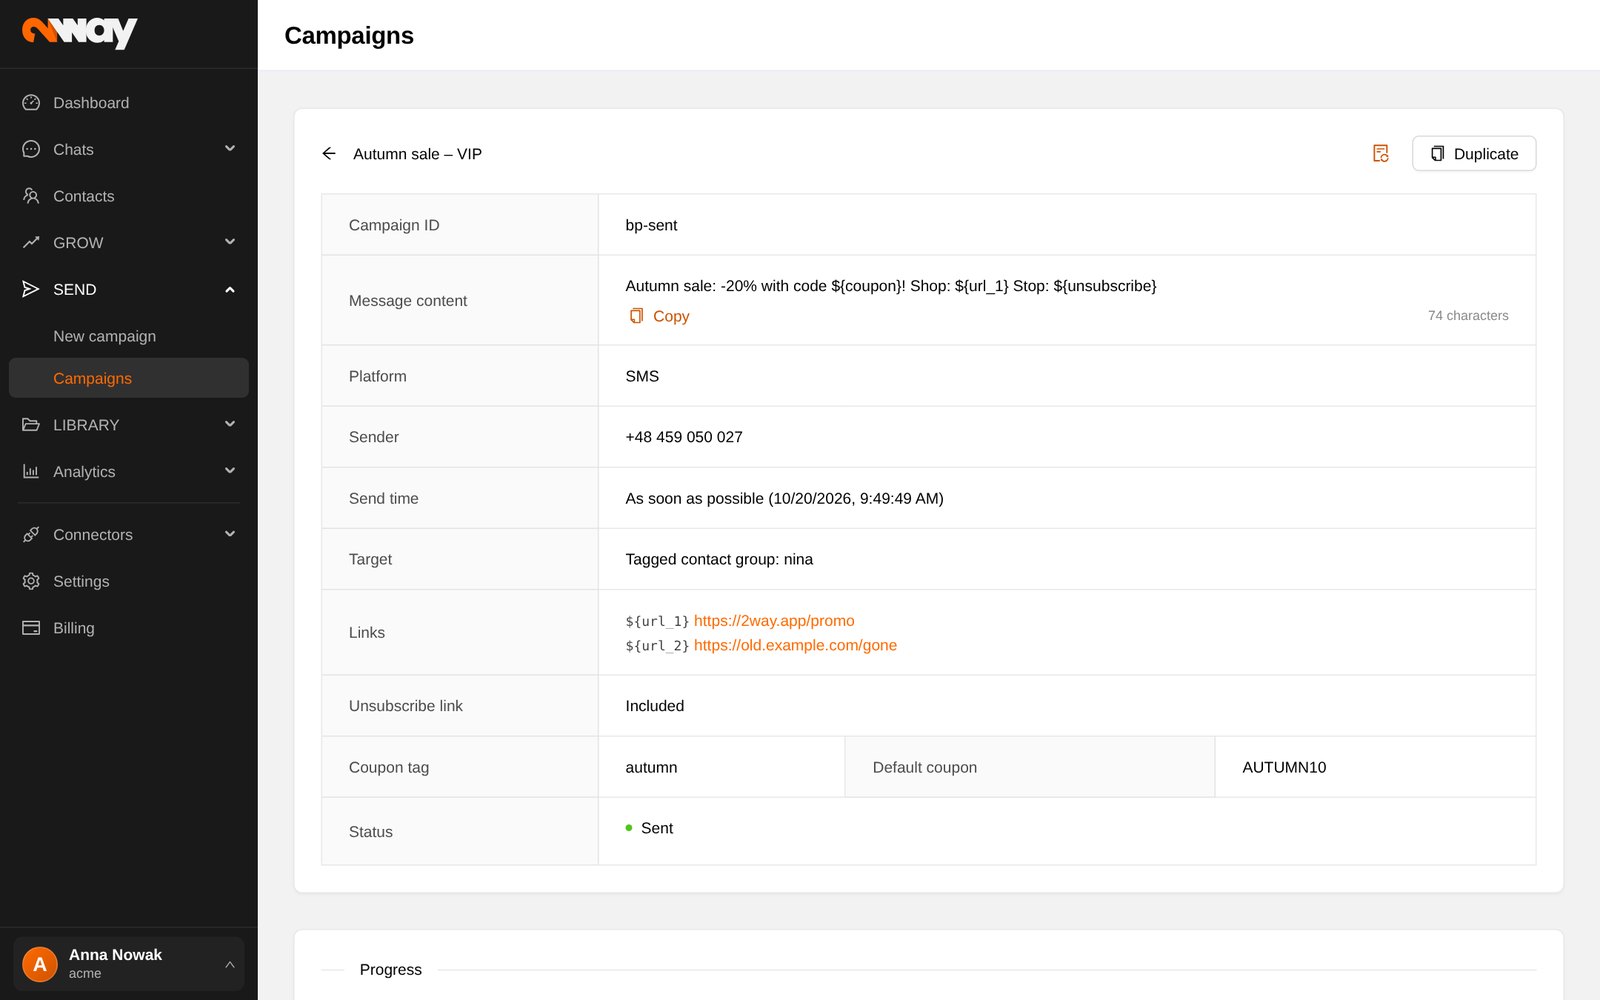The width and height of the screenshot is (1600, 1000).
Task: Click the Connectors plug icon
Action: pyautogui.click(x=31, y=535)
